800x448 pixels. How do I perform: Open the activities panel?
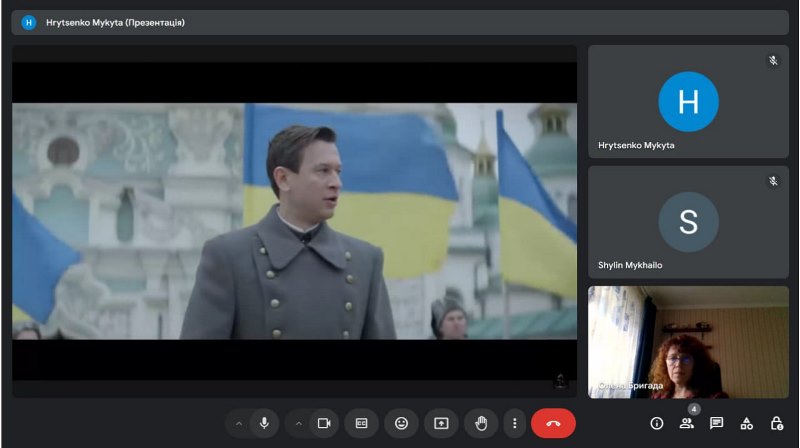[x=746, y=424]
